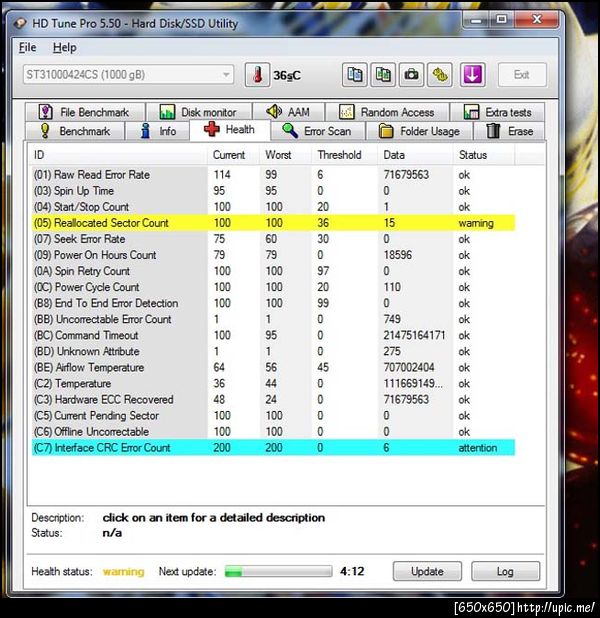This screenshot has height=618, width=600.
Task: Click the Log button
Action: point(505,571)
